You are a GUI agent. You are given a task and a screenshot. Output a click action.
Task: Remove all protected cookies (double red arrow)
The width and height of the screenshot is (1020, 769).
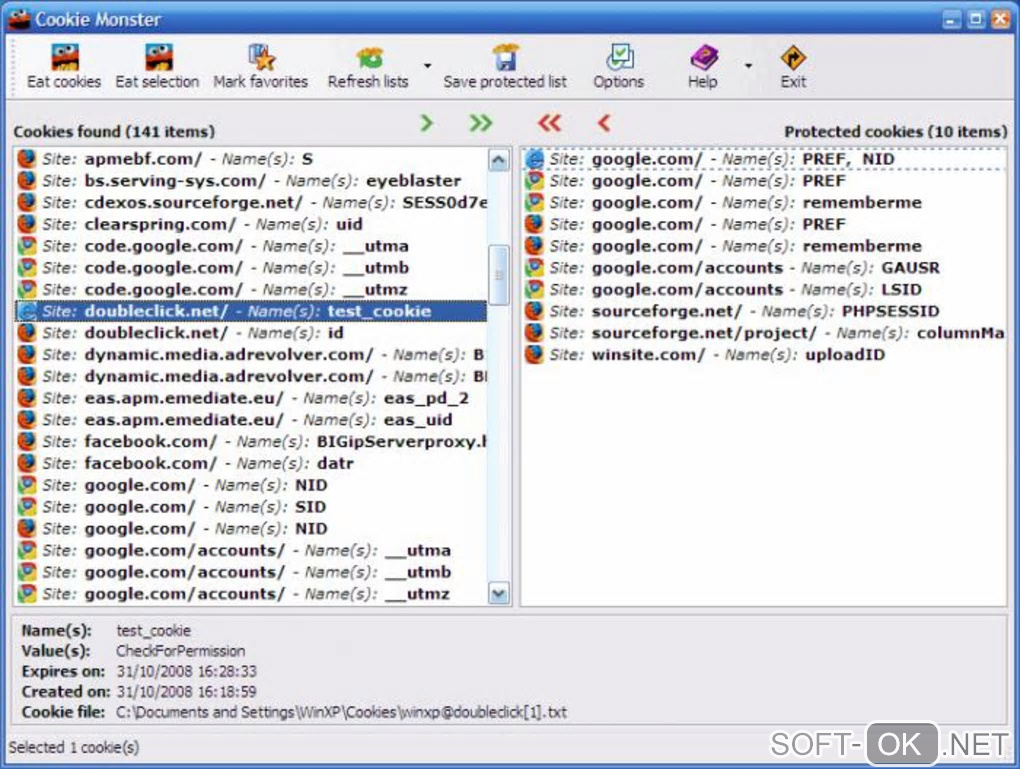tap(550, 122)
